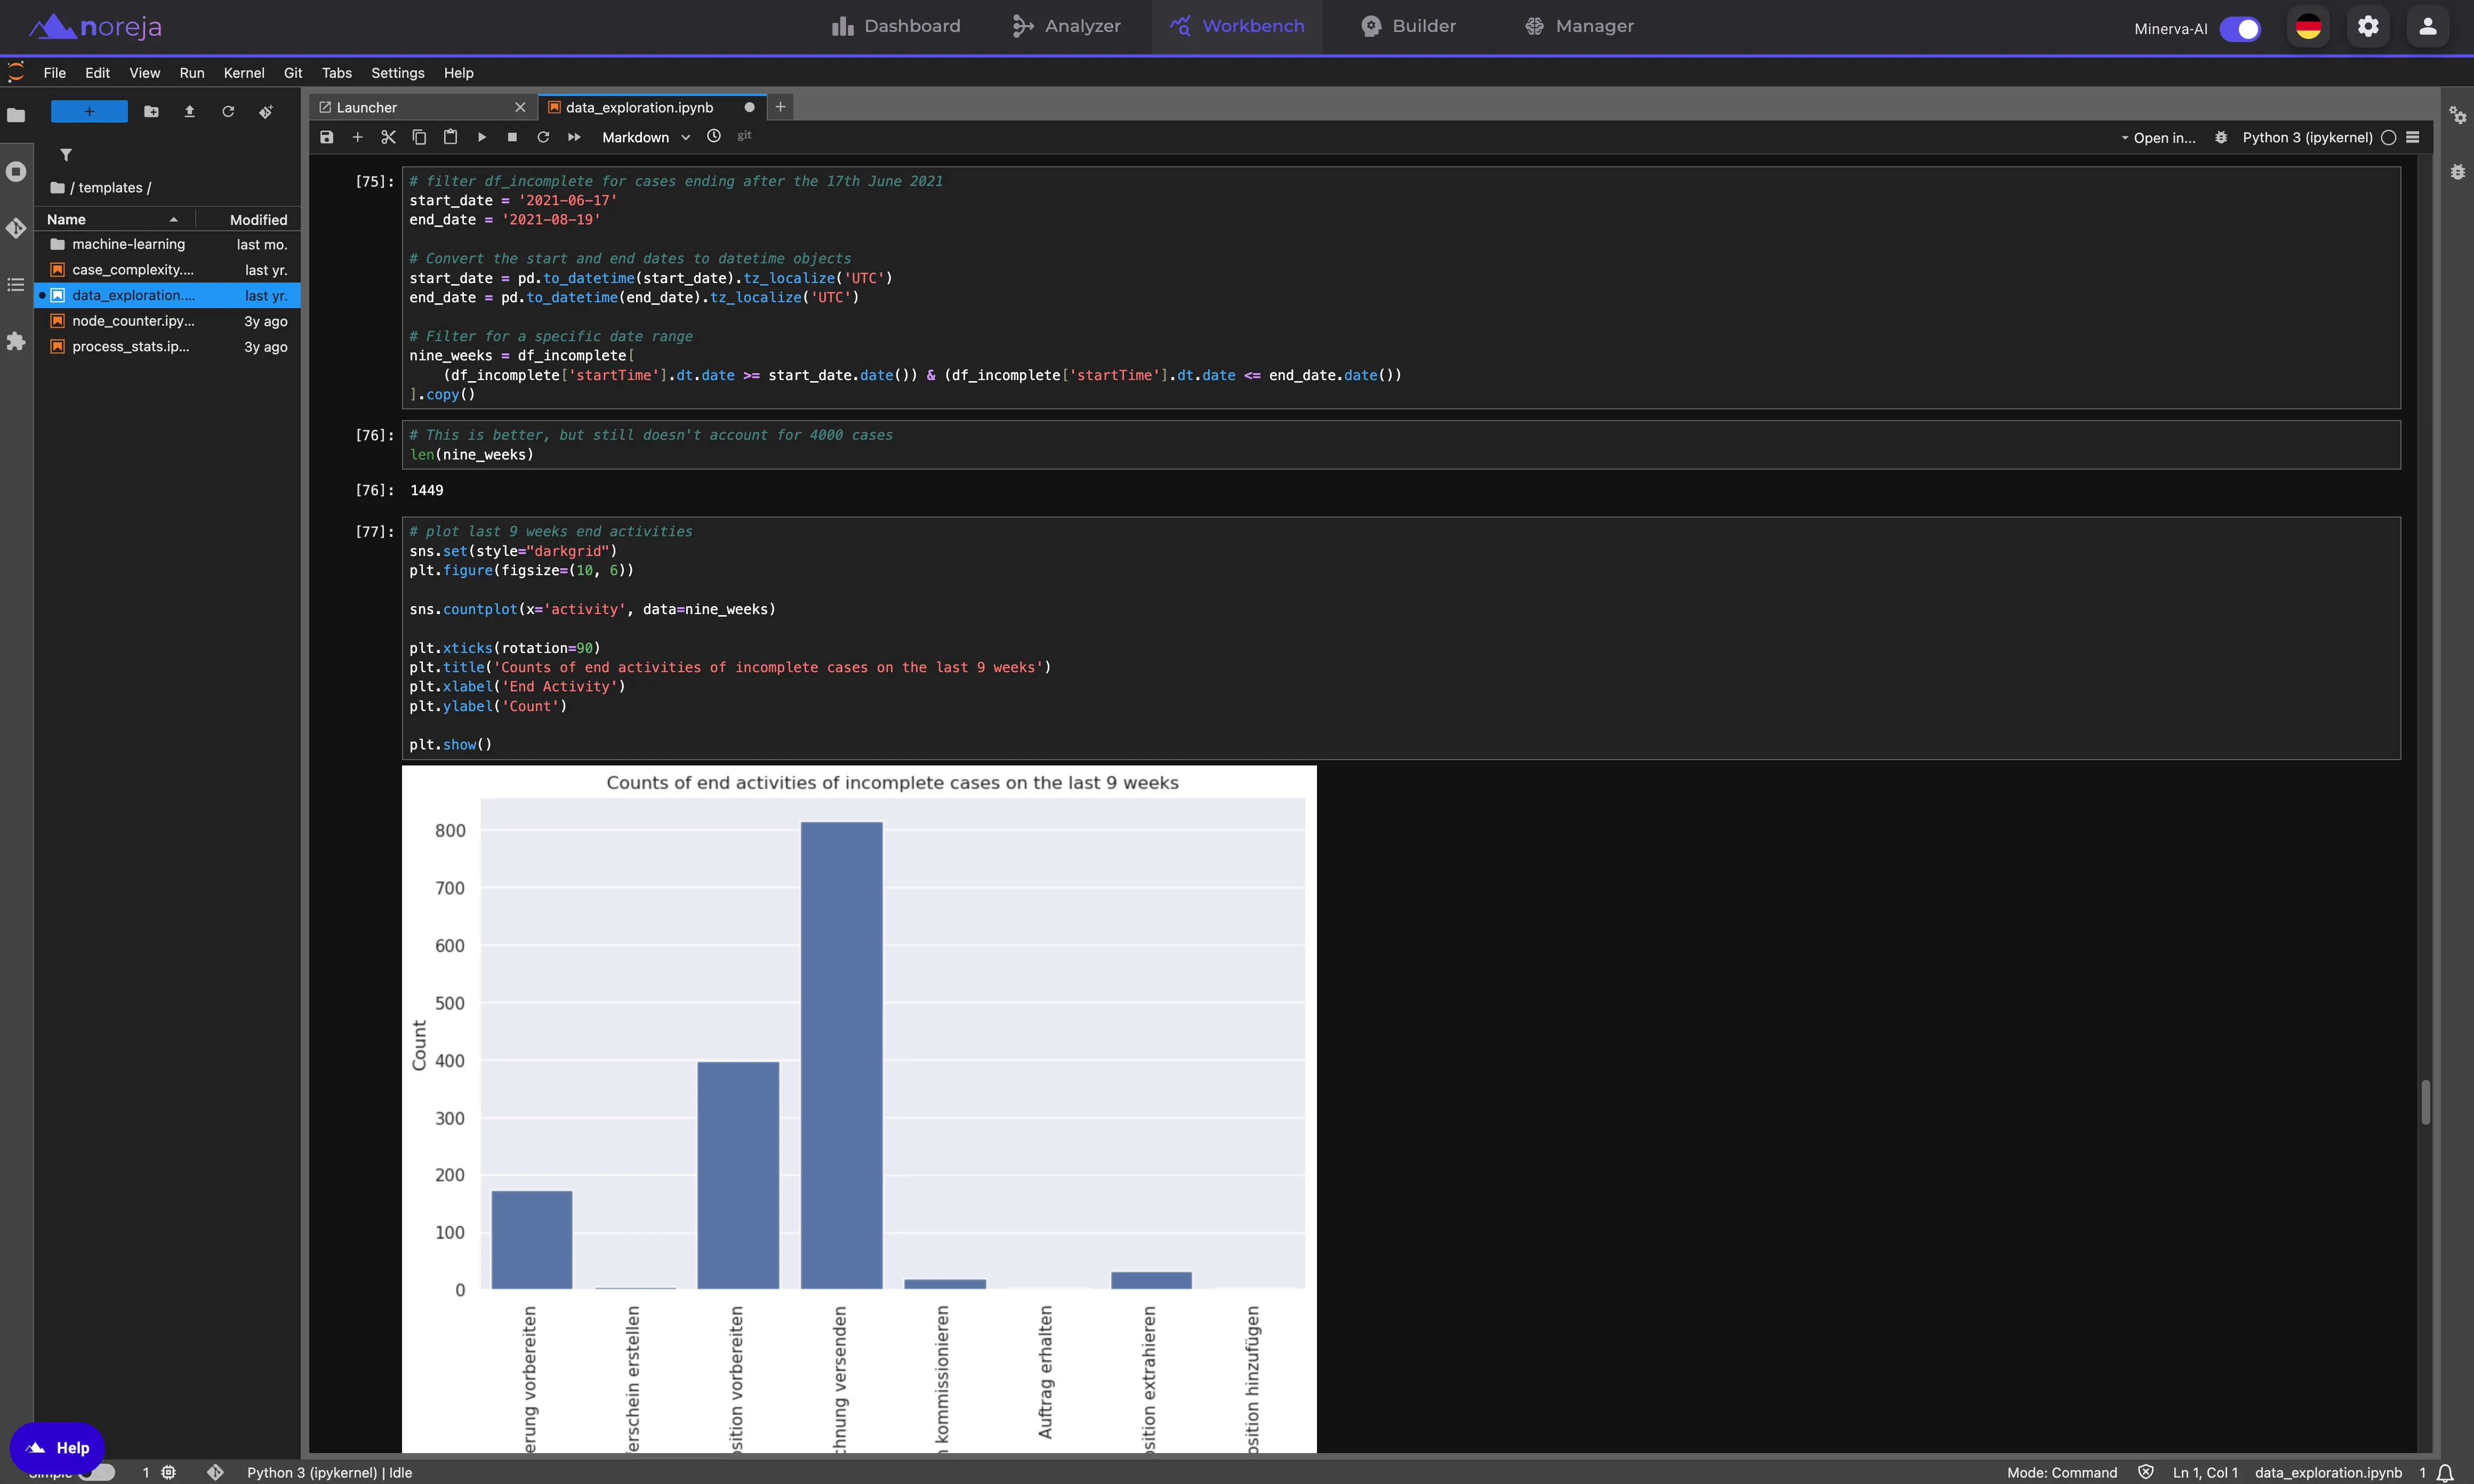Select node_counter notebook in file list

coord(168,321)
